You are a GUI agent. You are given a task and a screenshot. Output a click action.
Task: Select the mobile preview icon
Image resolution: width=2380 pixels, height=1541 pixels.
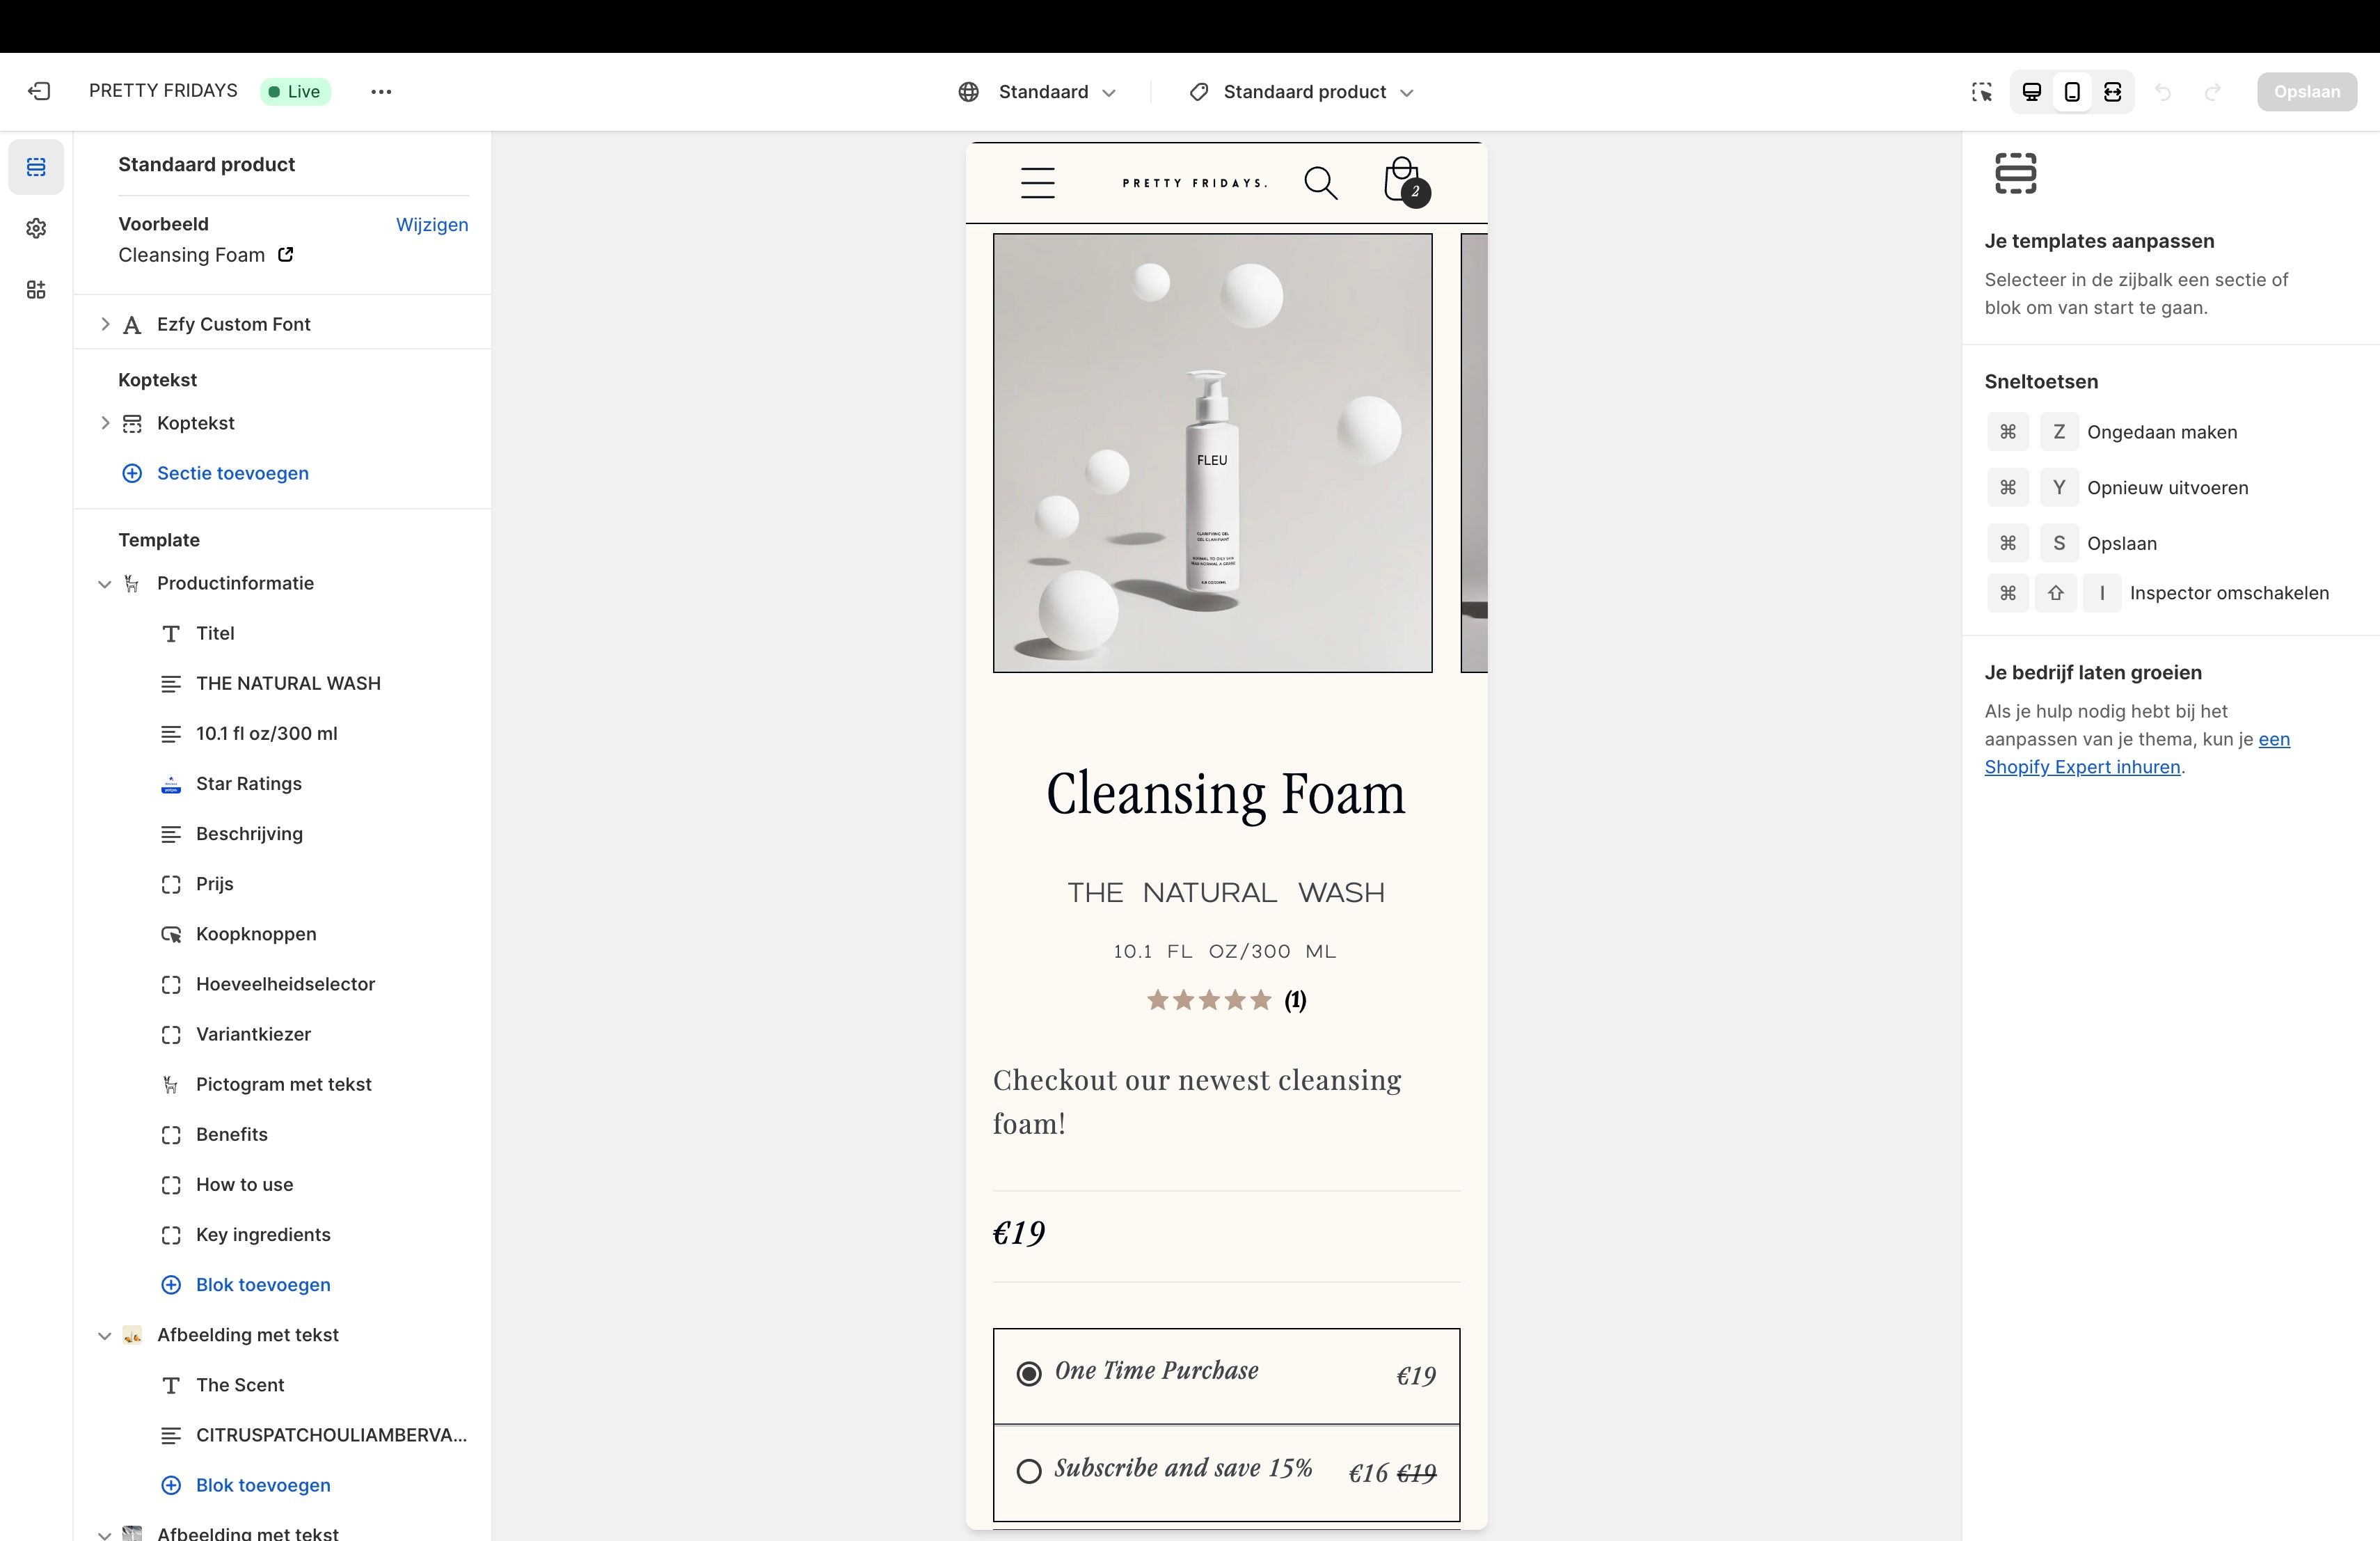2072,92
